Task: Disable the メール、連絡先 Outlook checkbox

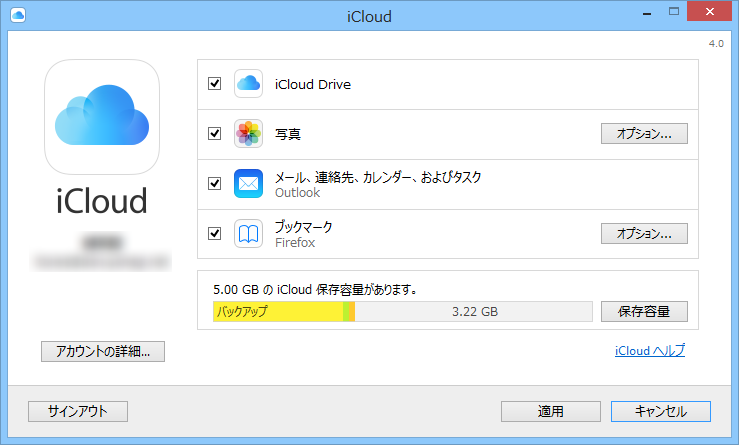Action: [214, 183]
